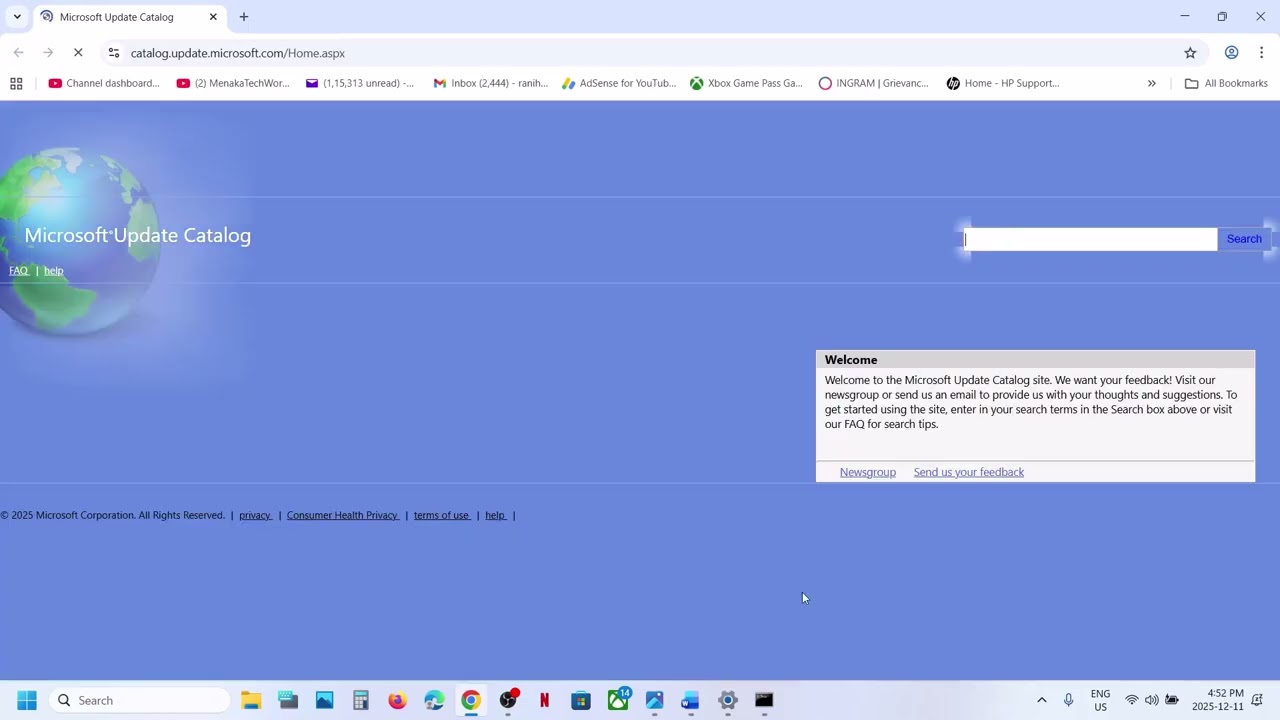
Task: Open the privacy footer link
Action: point(255,515)
